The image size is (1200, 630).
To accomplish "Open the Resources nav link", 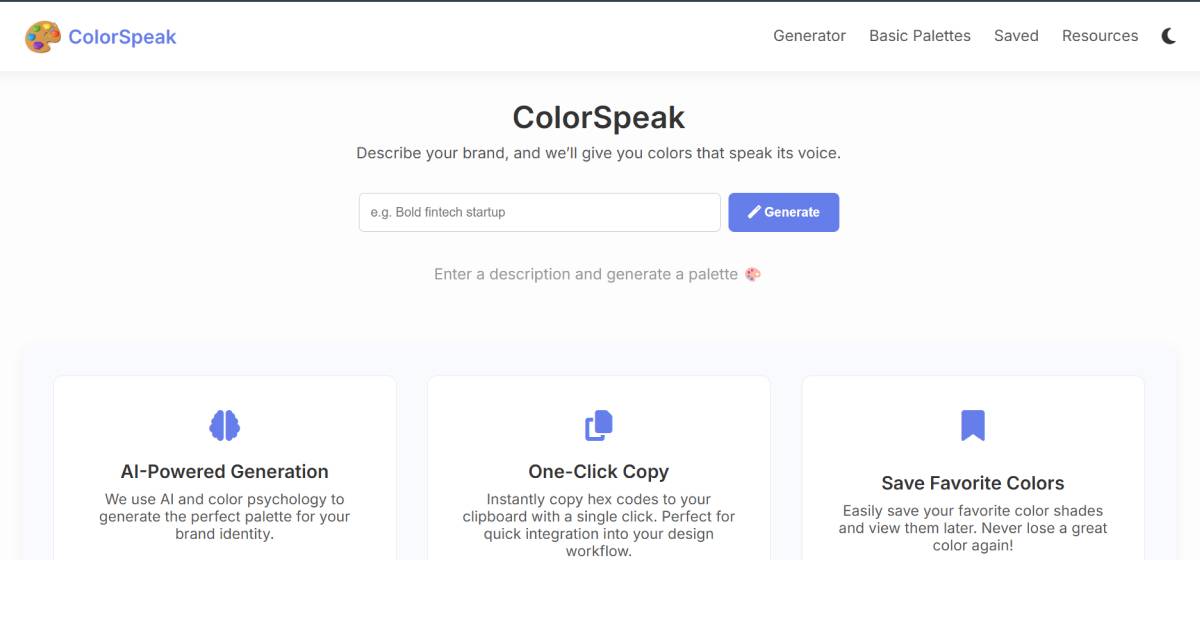I will click(x=1099, y=36).
